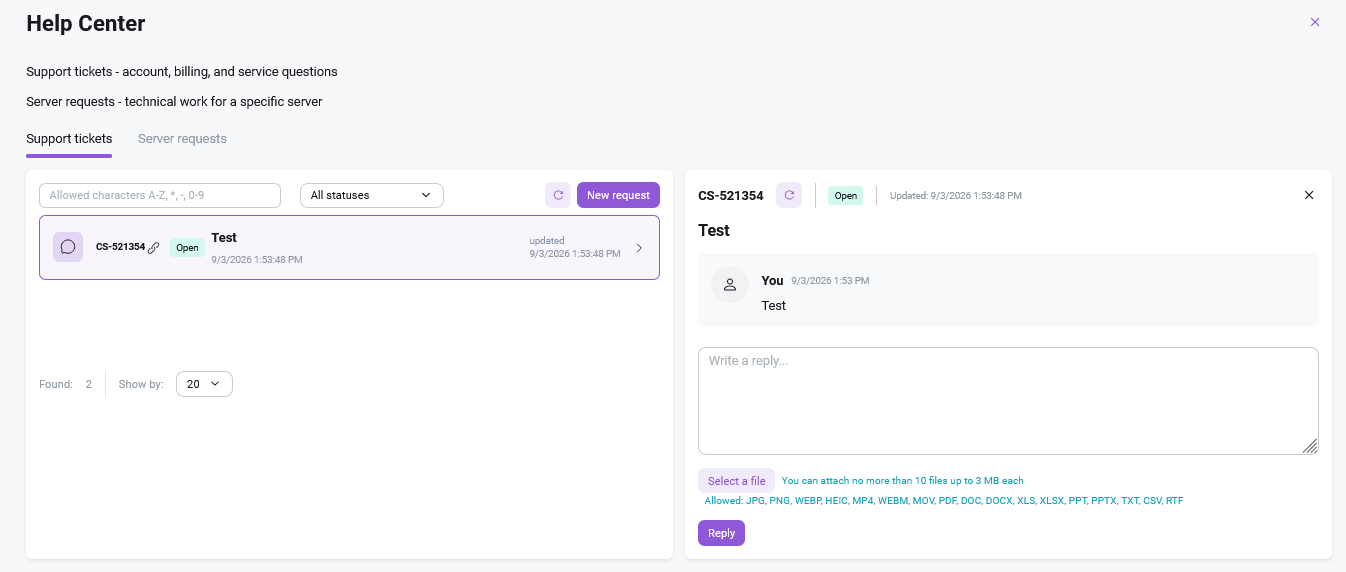Screen dimensions: 1346x572
Task: Select the Support tickets tab
Action: tap(69, 139)
